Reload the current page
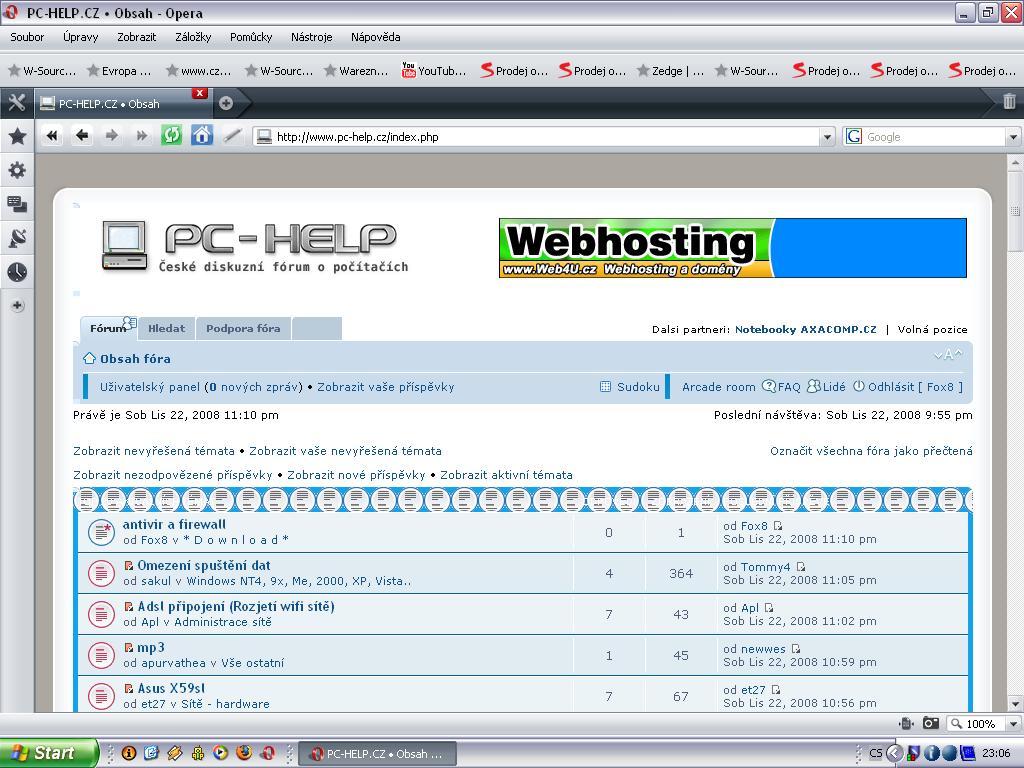This screenshot has height=768, width=1024. (172, 136)
